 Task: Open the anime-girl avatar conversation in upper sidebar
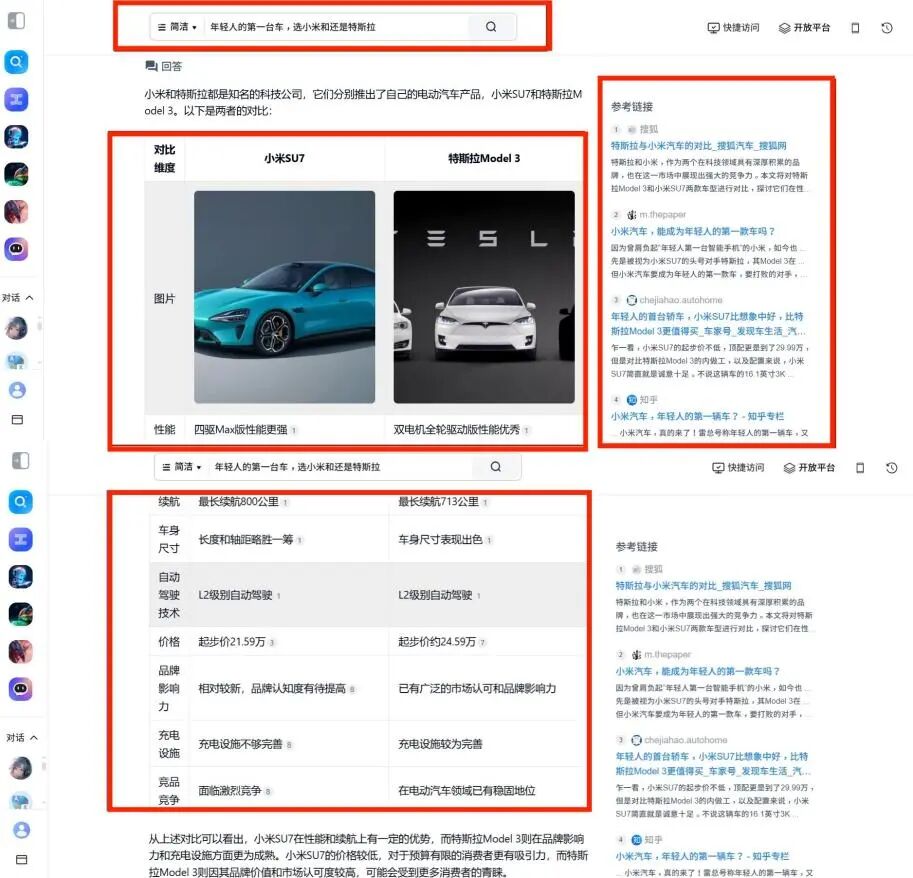click(x=16, y=328)
